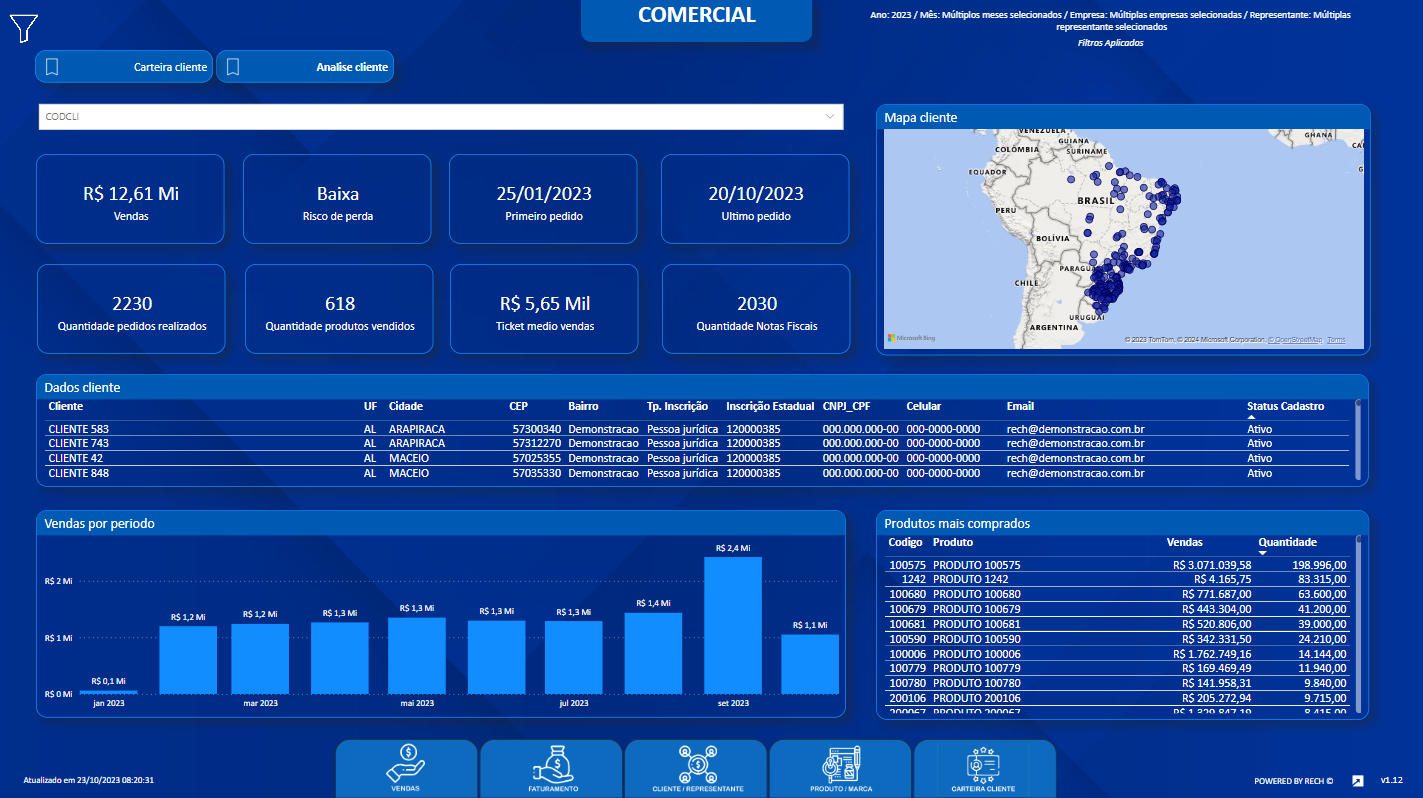Image resolution: width=1423 pixels, height=798 pixels.
Task: Select the PRODUTO 100575 cell
Action: (x=977, y=565)
